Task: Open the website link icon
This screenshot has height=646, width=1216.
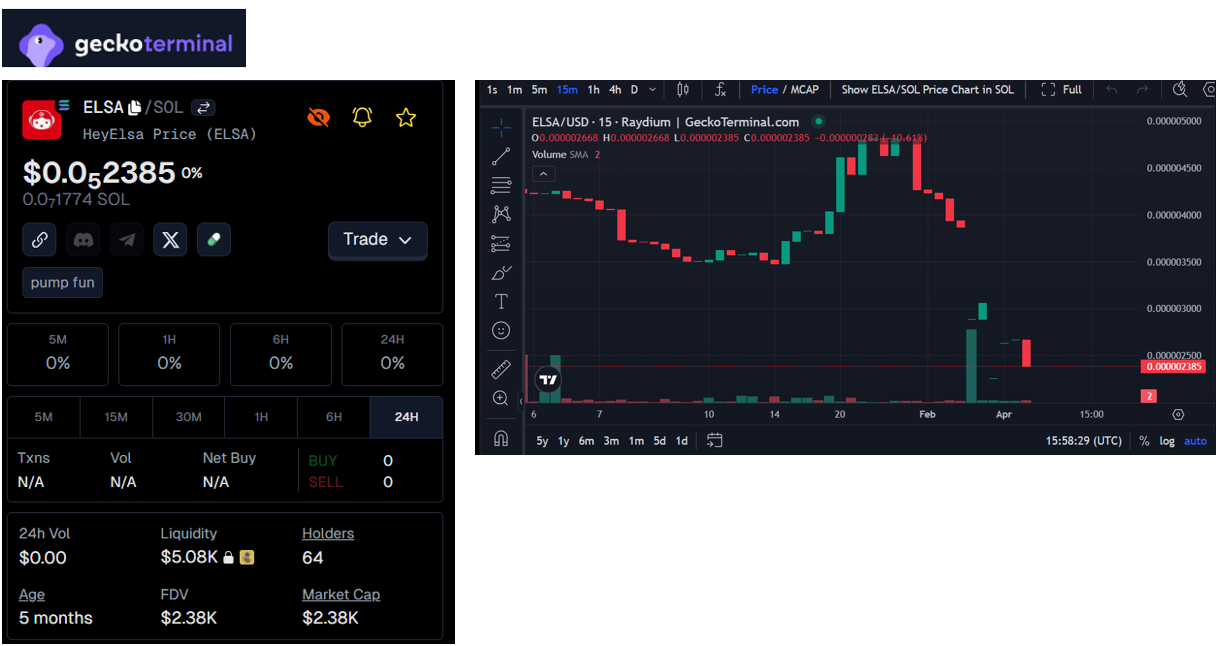Action: coord(40,240)
